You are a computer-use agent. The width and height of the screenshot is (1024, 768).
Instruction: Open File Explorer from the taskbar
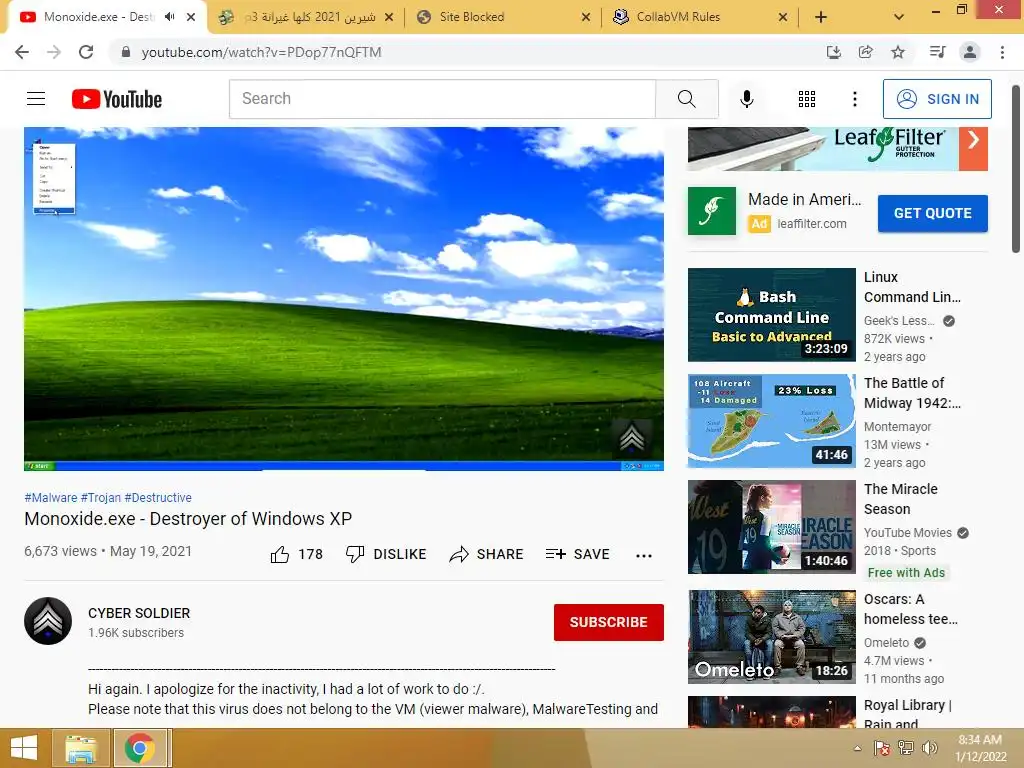81,748
